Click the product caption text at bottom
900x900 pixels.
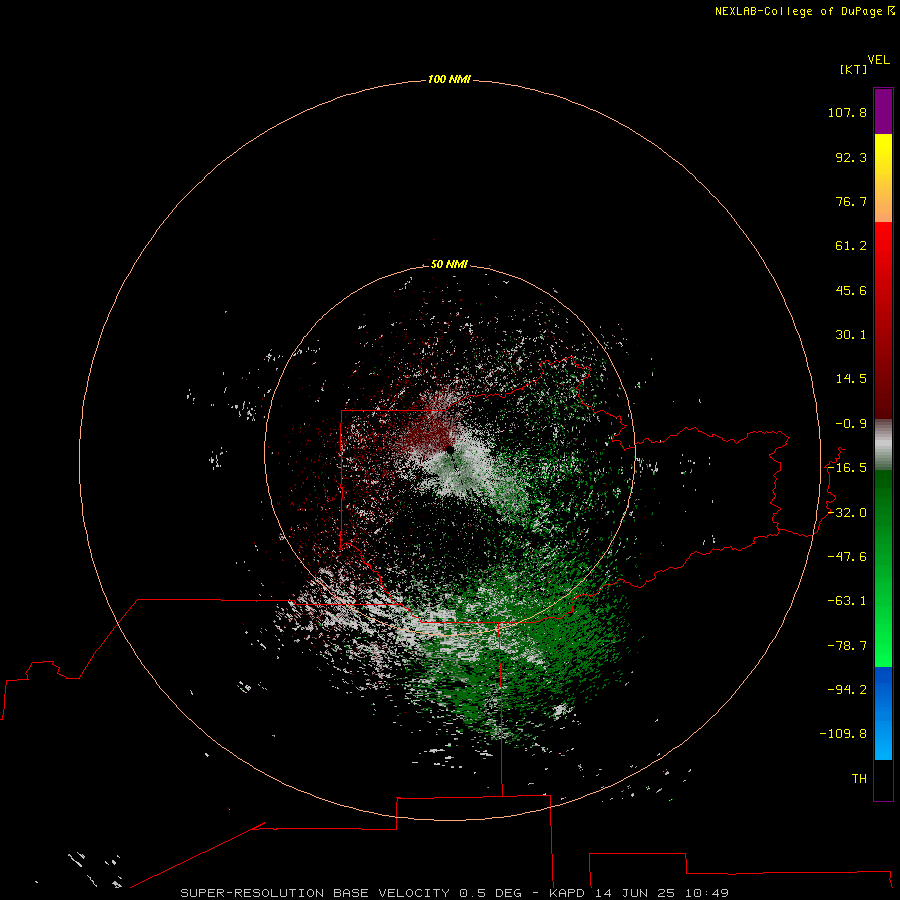[x=455, y=893]
